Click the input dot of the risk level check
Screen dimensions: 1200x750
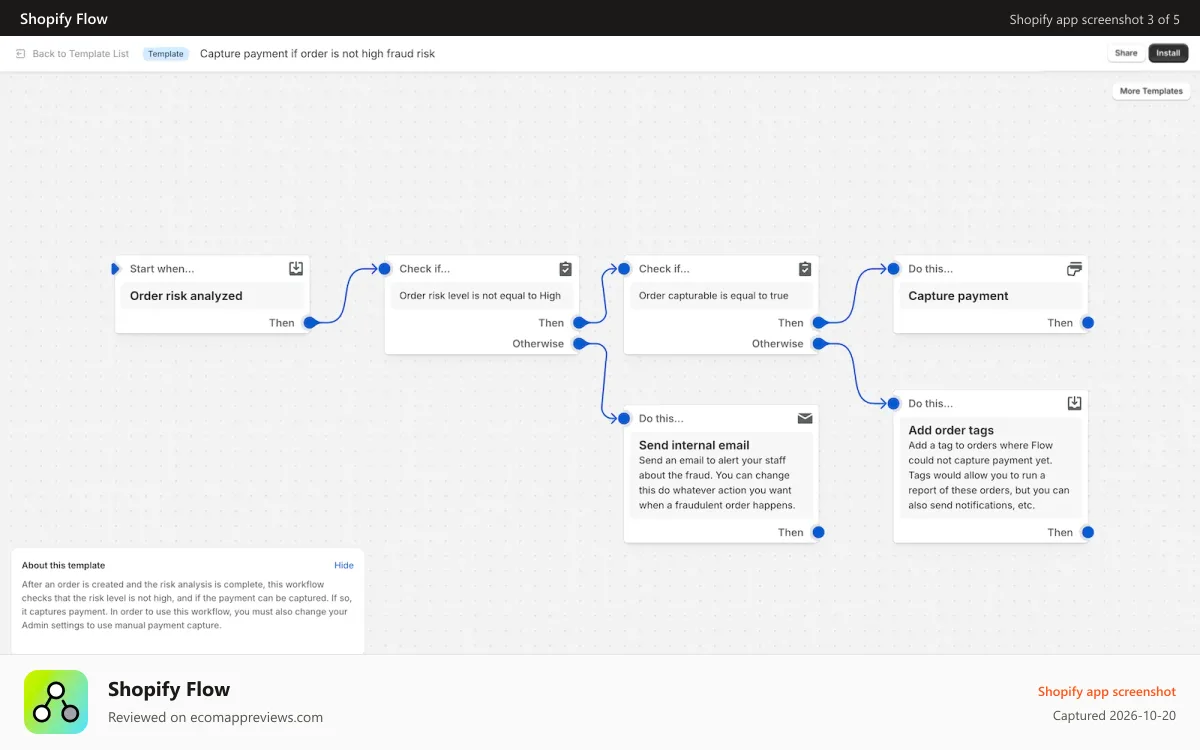click(384, 269)
